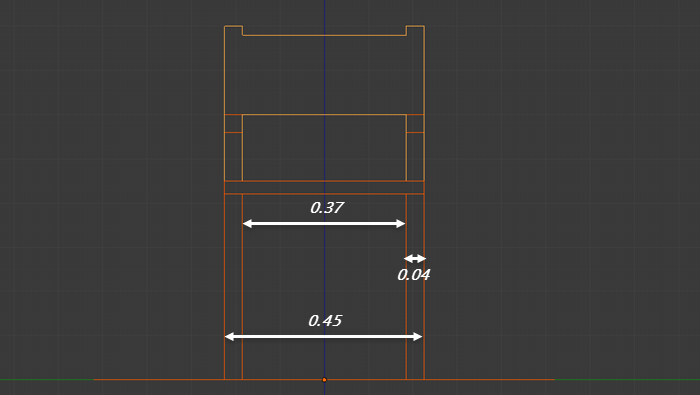Click the 0.45 dimension label
Image resolution: width=700 pixels, height=395 pixels.
325,321
